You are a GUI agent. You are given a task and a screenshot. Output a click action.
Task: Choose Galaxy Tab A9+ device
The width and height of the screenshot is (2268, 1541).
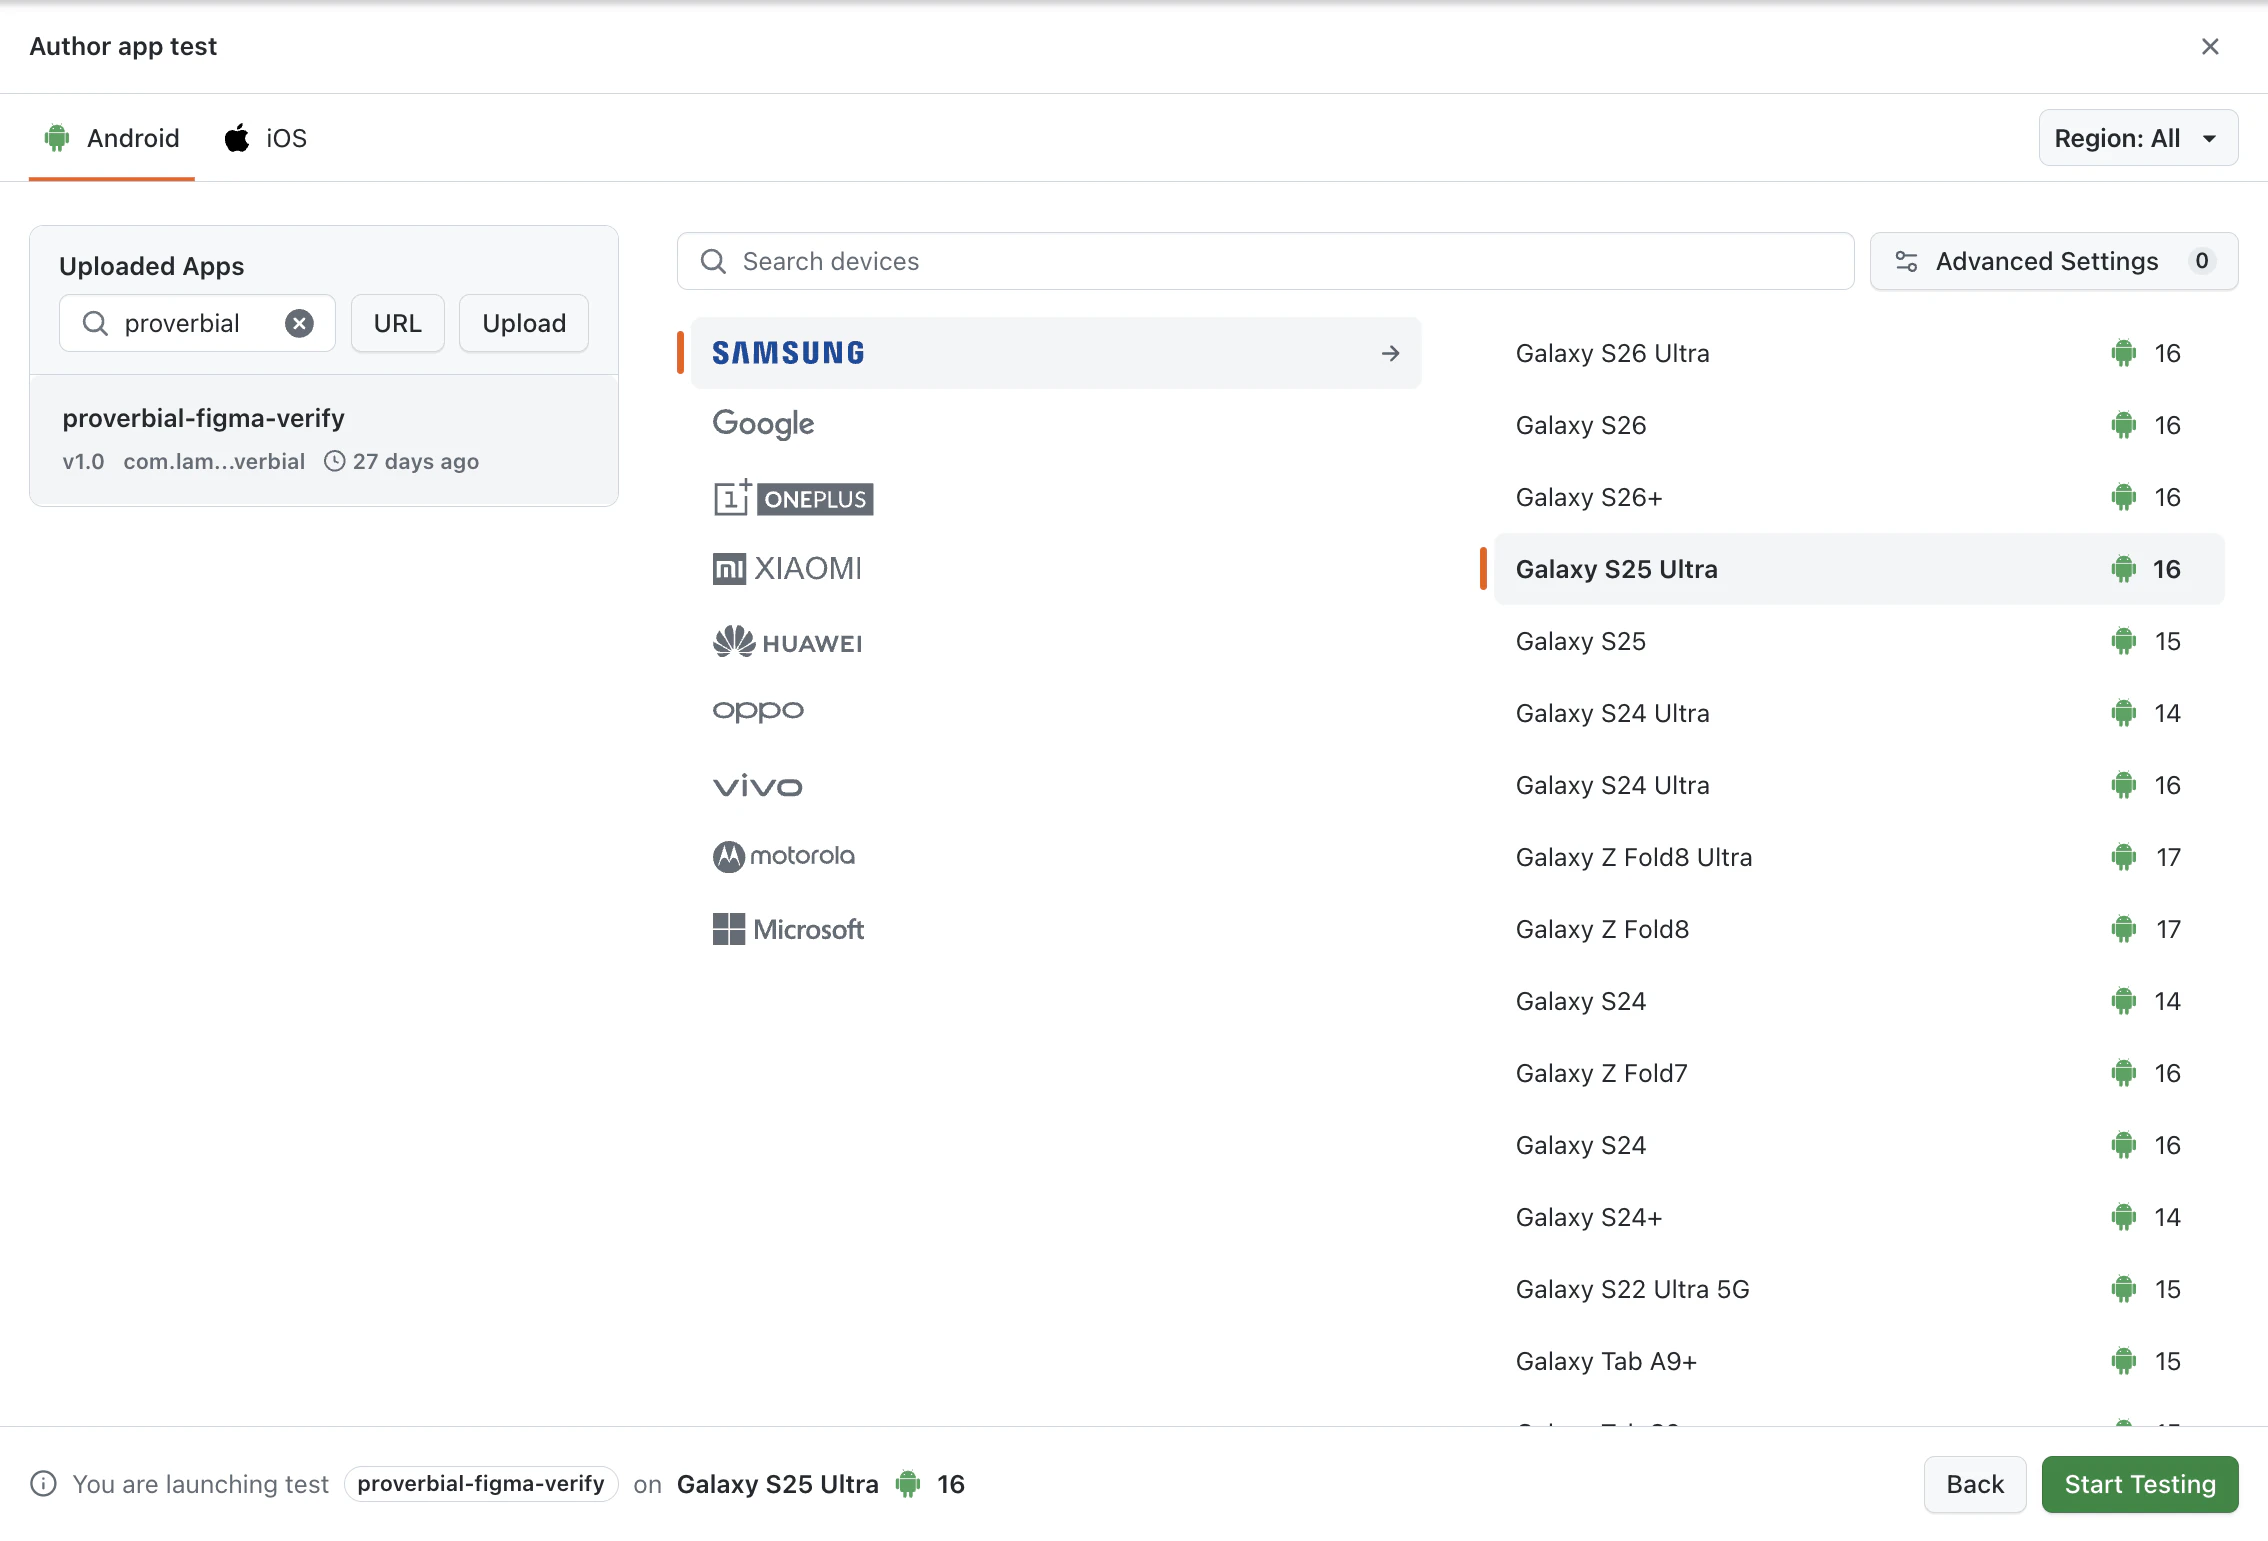1859,1361
